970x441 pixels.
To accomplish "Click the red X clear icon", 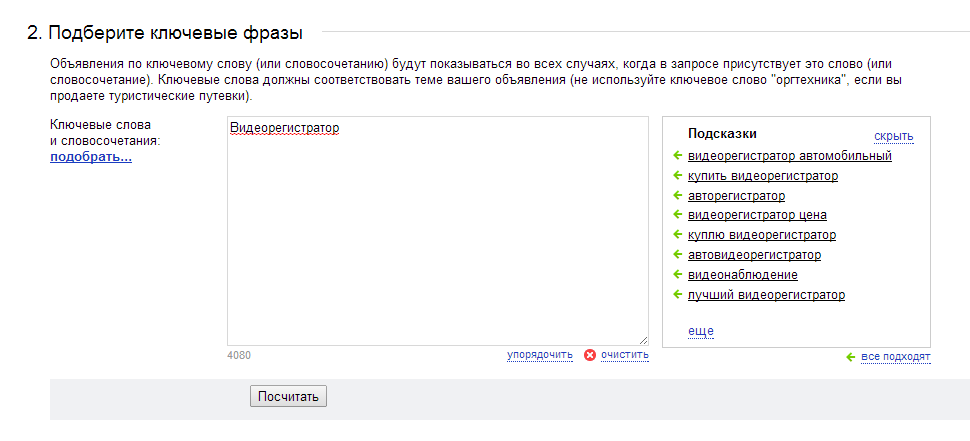I will click(590, 355).
